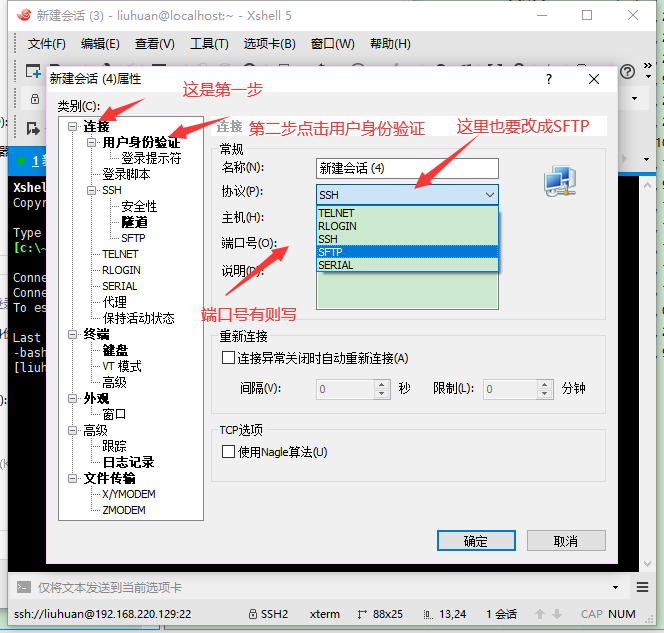Select 安全性 under SSH
This screenshot has height=633, width=664.
(139, 206)
